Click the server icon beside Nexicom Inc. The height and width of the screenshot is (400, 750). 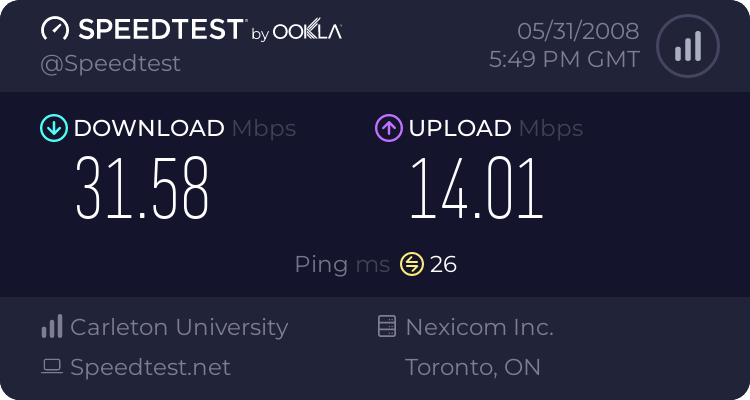coord(387,327)
